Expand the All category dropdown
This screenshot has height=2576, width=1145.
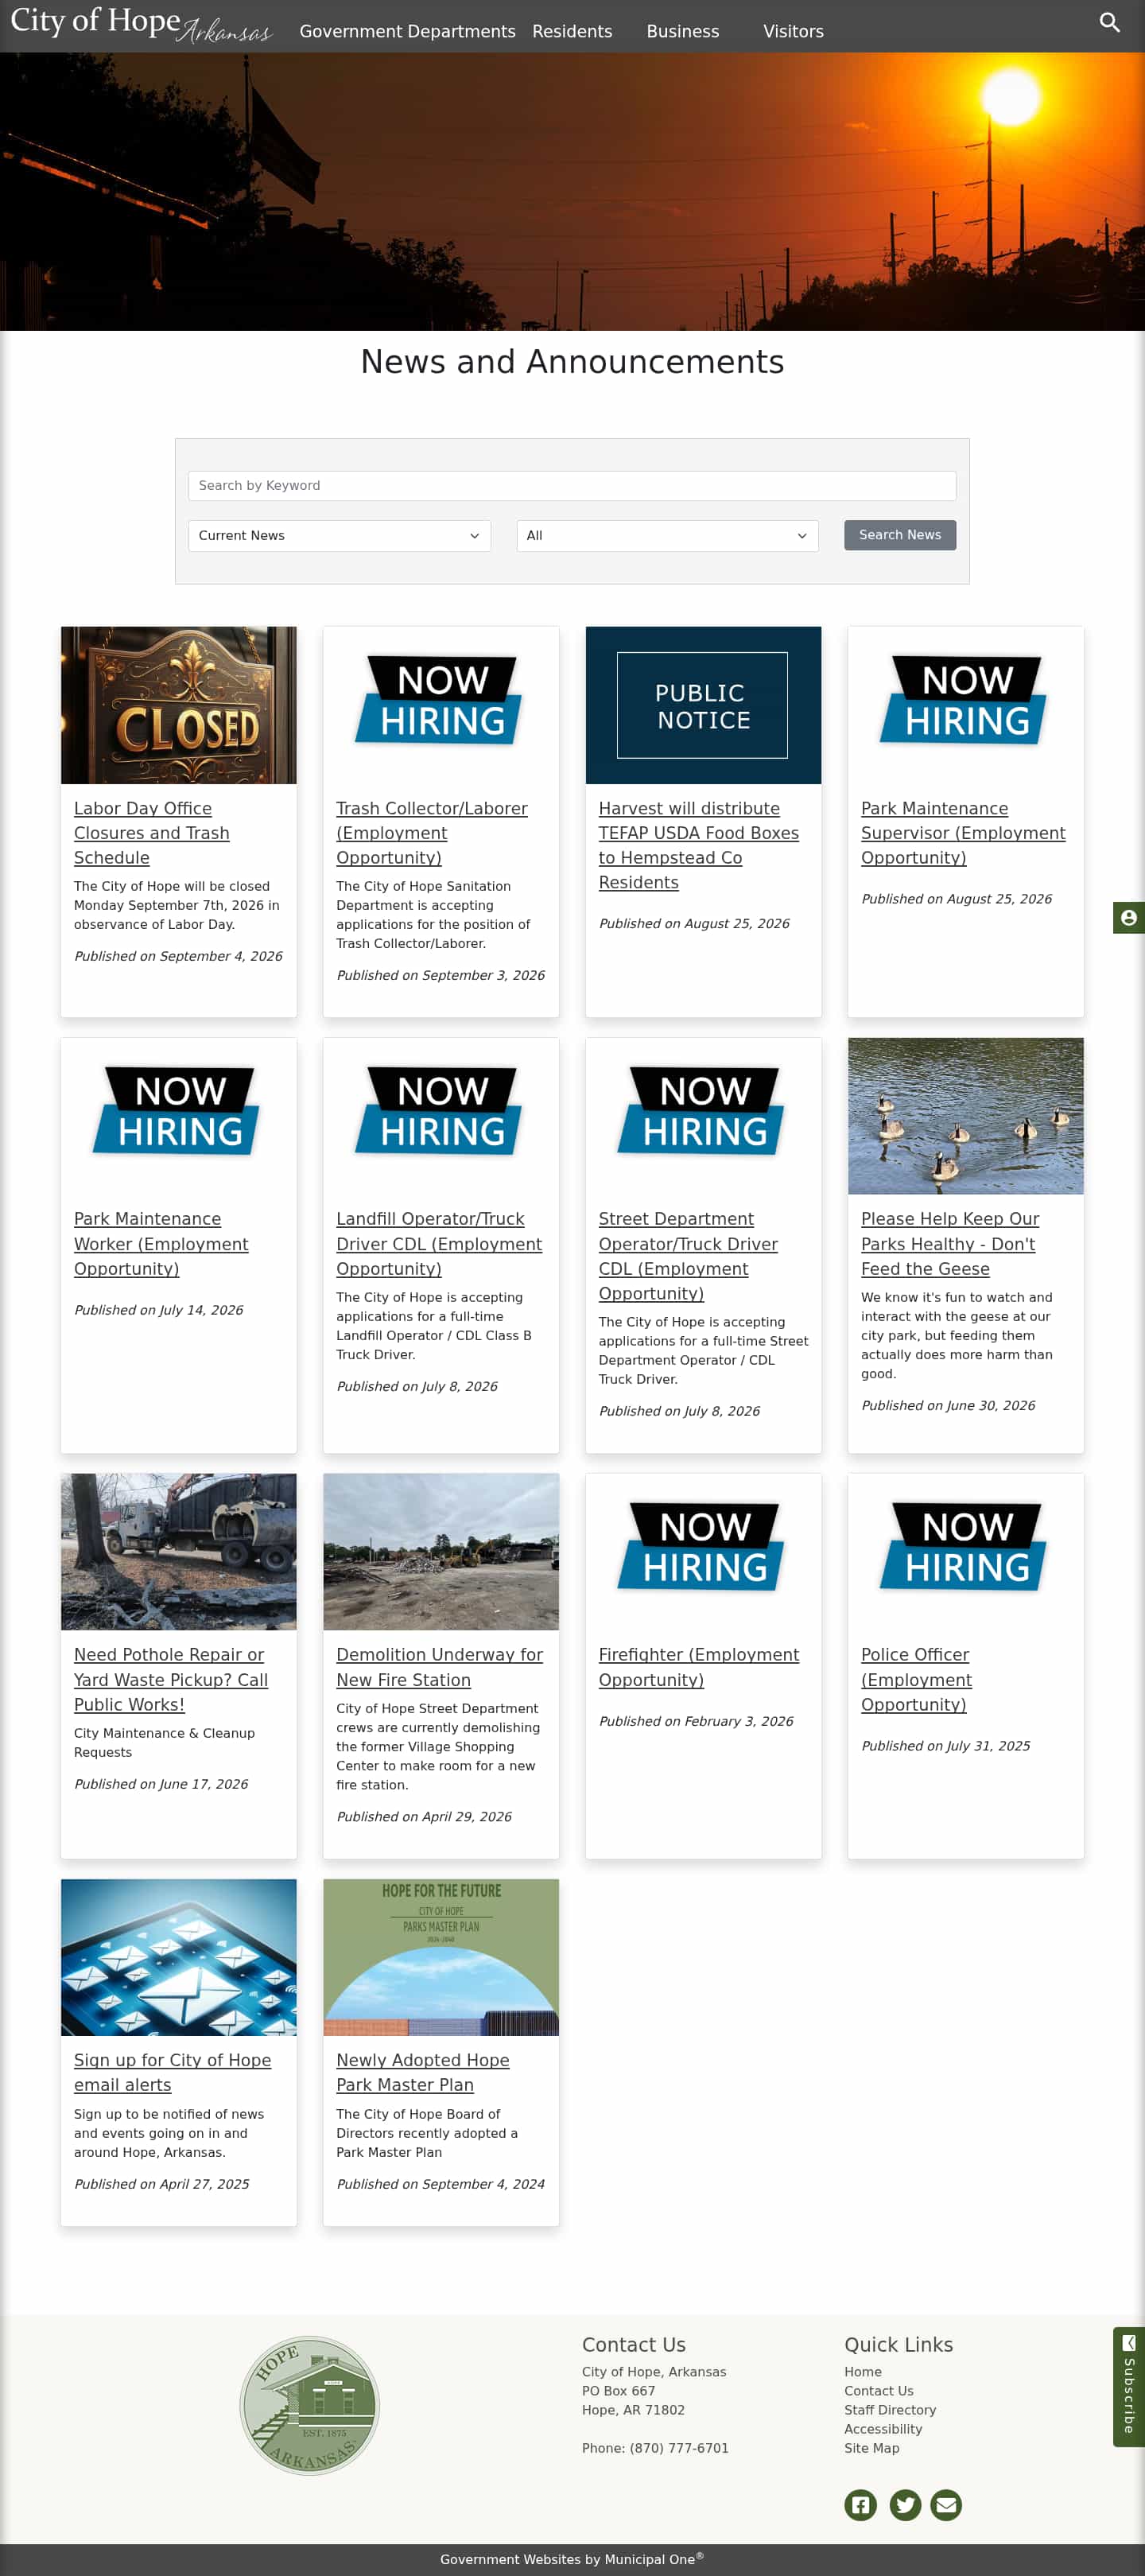(667, 535)
